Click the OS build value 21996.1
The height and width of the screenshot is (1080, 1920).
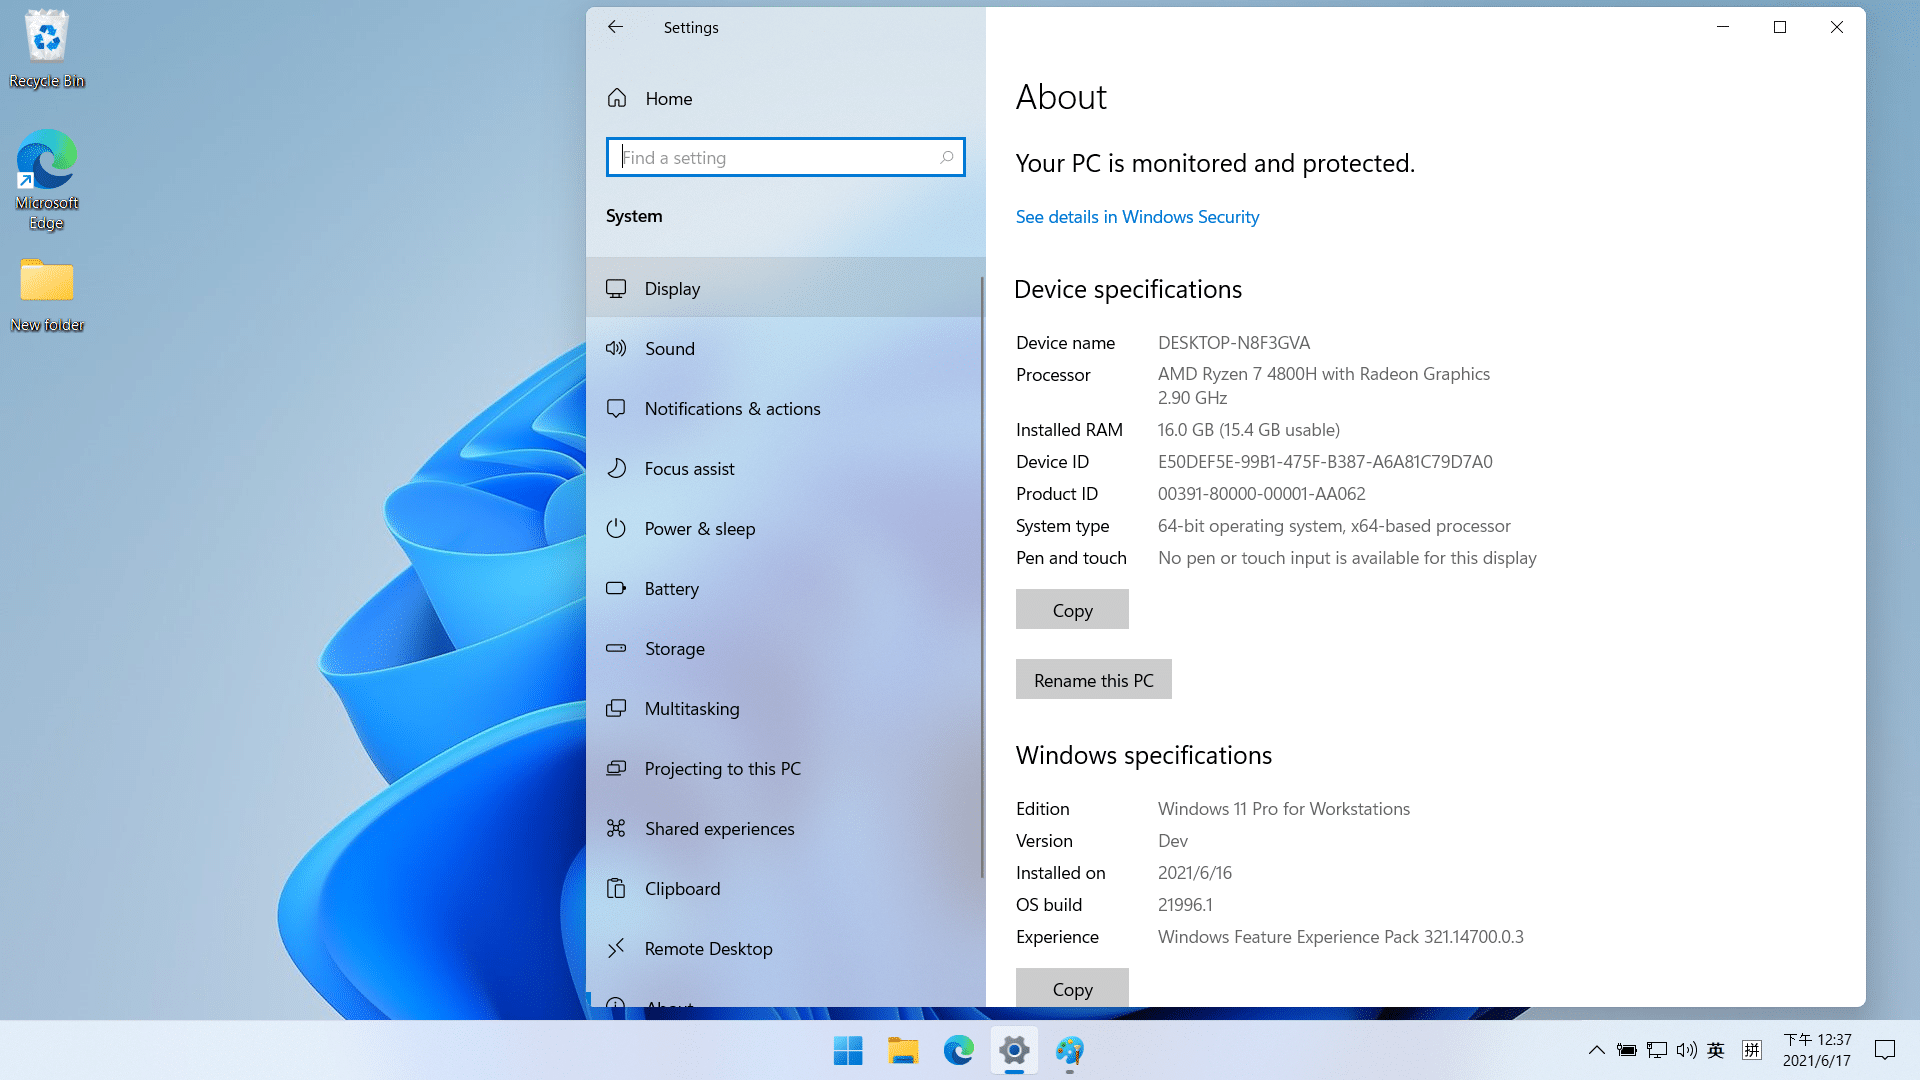[x=1185, y=904]
